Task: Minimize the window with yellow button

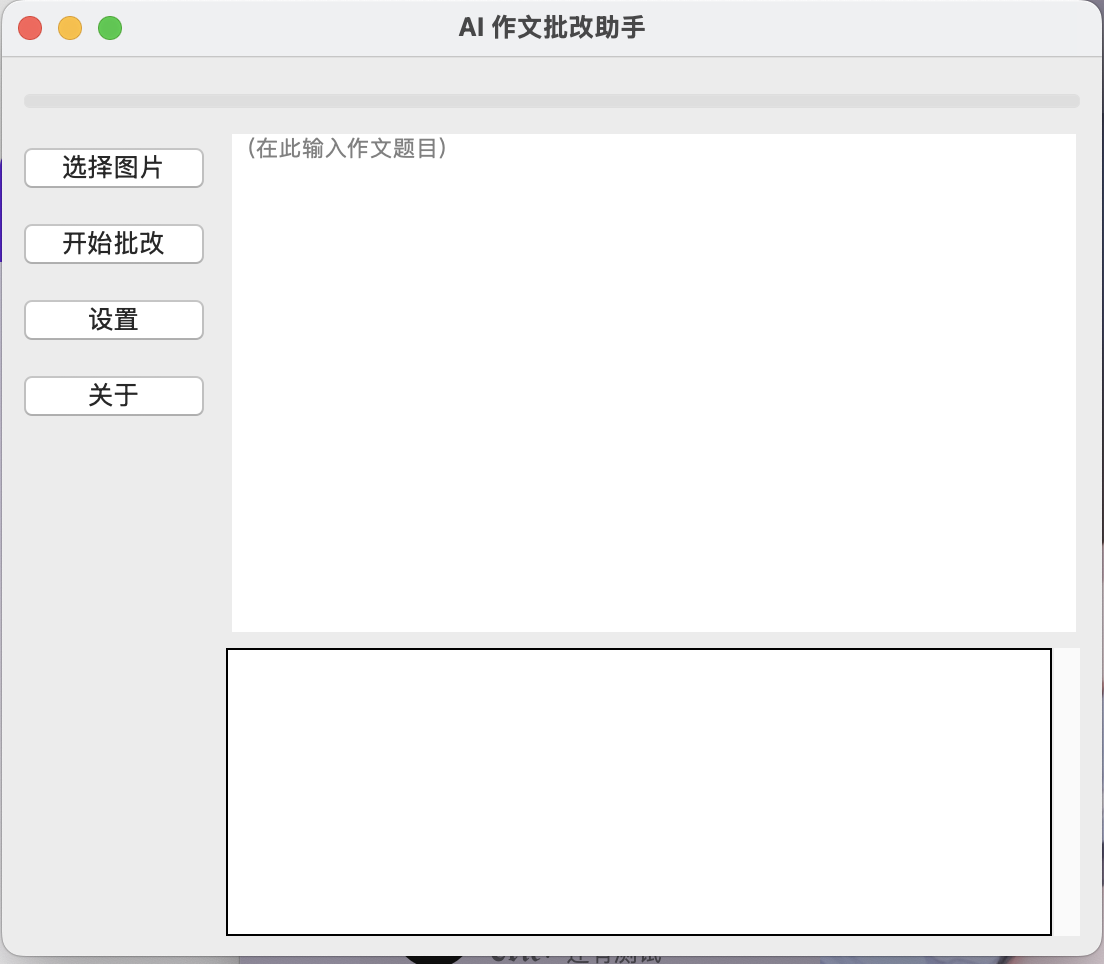Action: [x=70, y=28]
